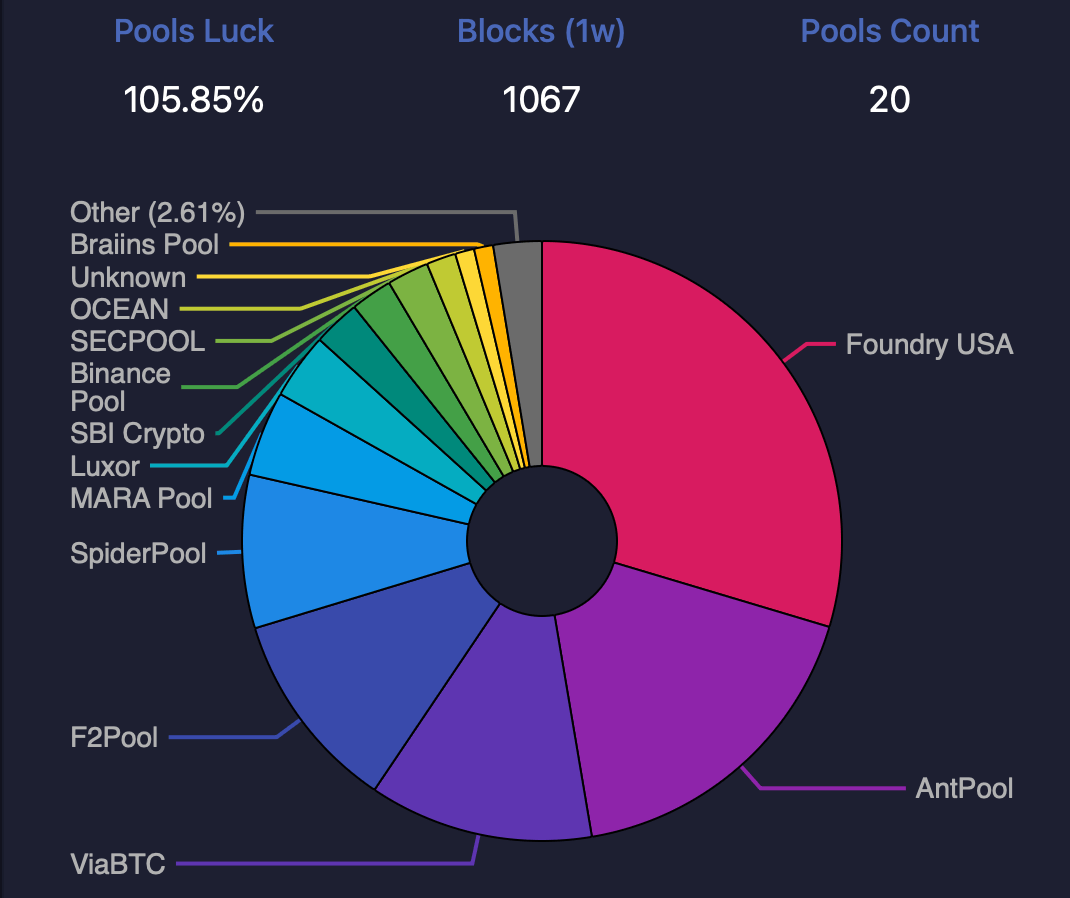The width and height of the screenshot is (1070, 898).
Task: Click the F2Pool label
Action: tap(114, 737)
